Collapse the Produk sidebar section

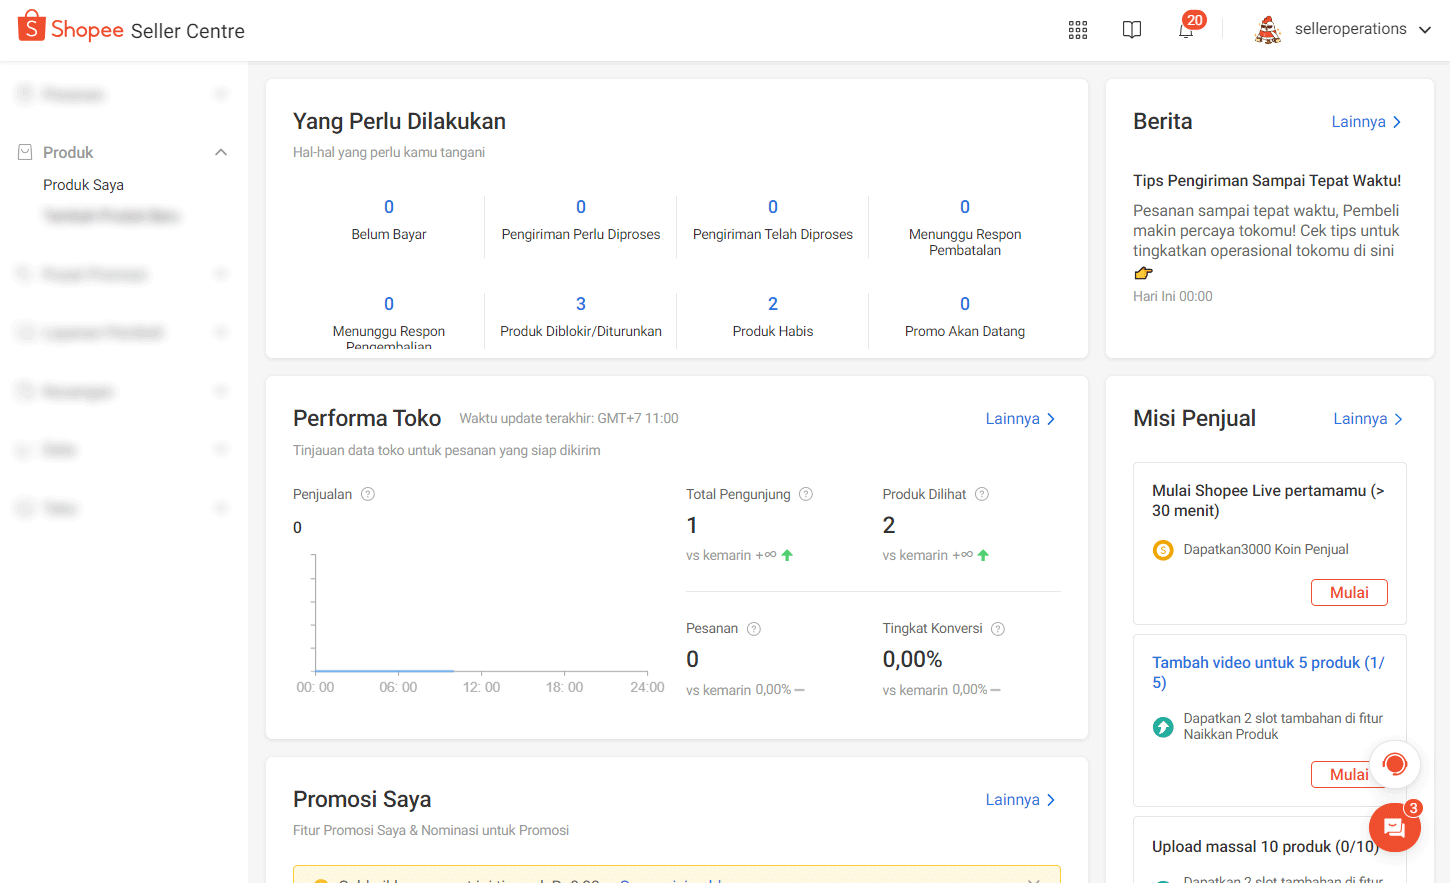pyautogui.click(x=221, y=152)
